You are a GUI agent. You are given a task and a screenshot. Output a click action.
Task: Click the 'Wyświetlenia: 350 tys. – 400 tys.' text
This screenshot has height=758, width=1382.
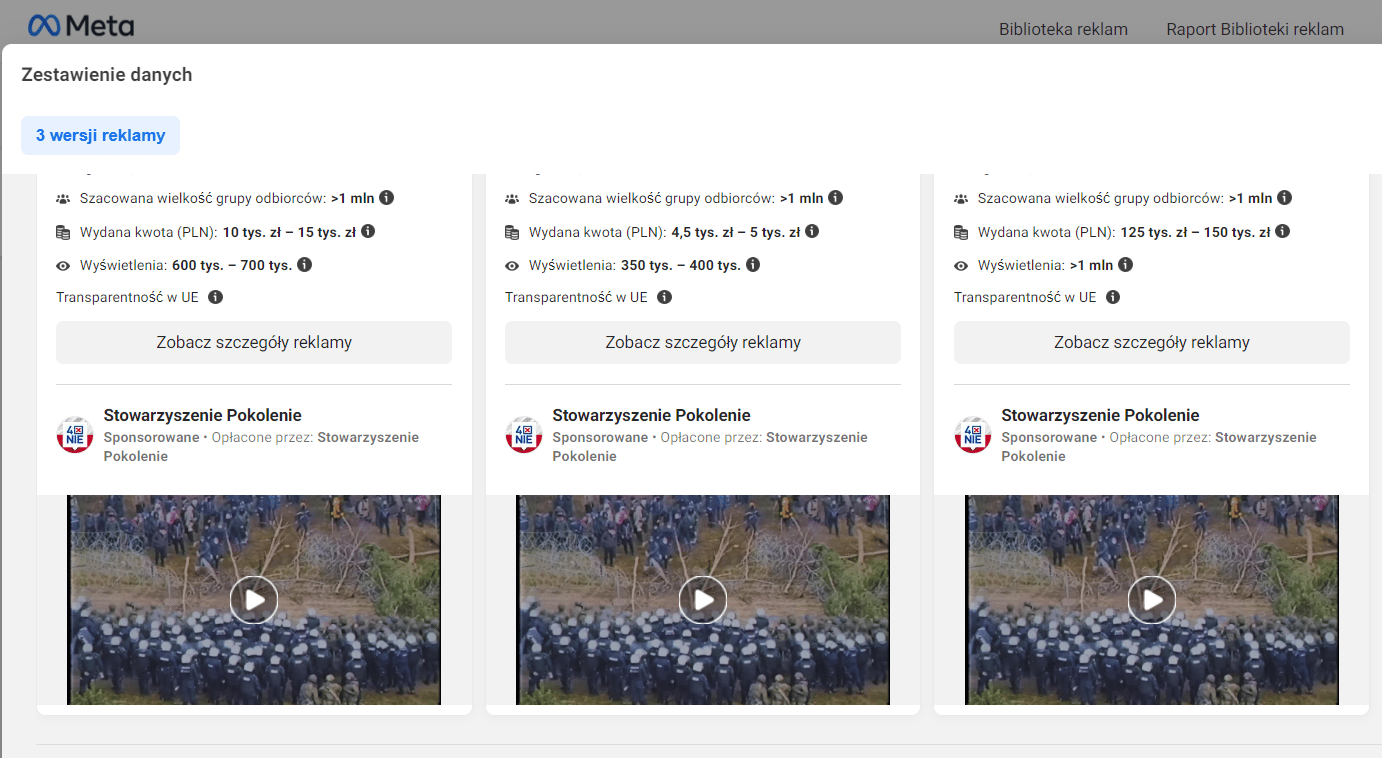(635, 265)
